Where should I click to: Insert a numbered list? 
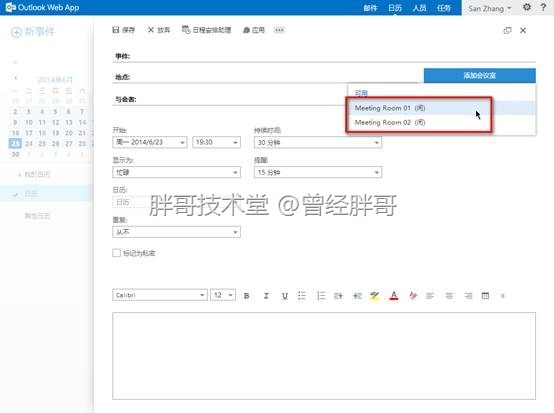(x=321, y=295)
